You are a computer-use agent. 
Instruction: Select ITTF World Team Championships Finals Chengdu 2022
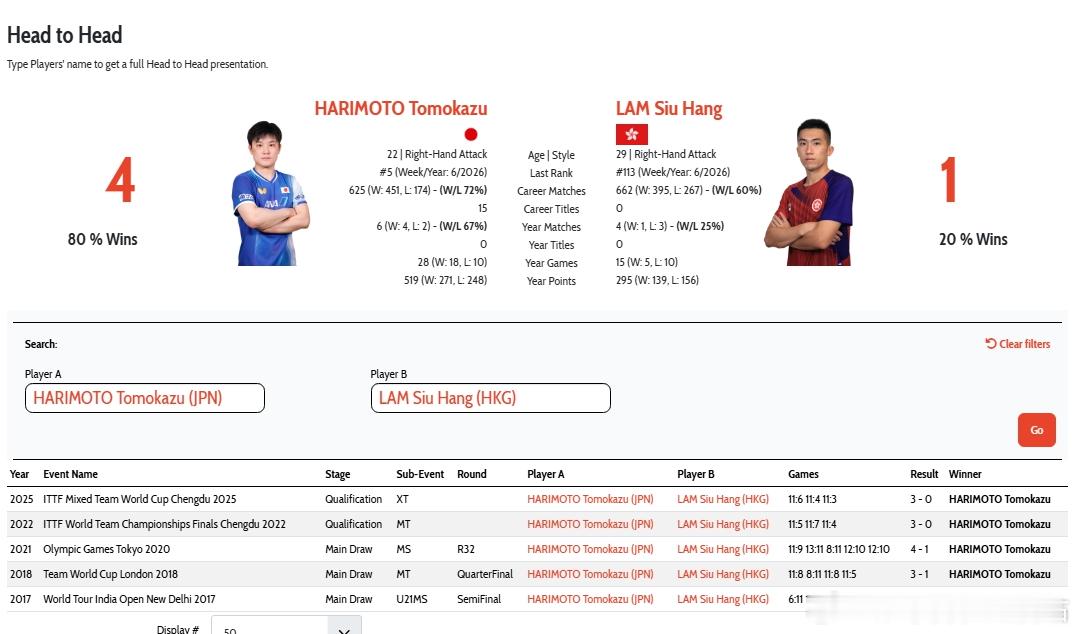pos(164,524)
